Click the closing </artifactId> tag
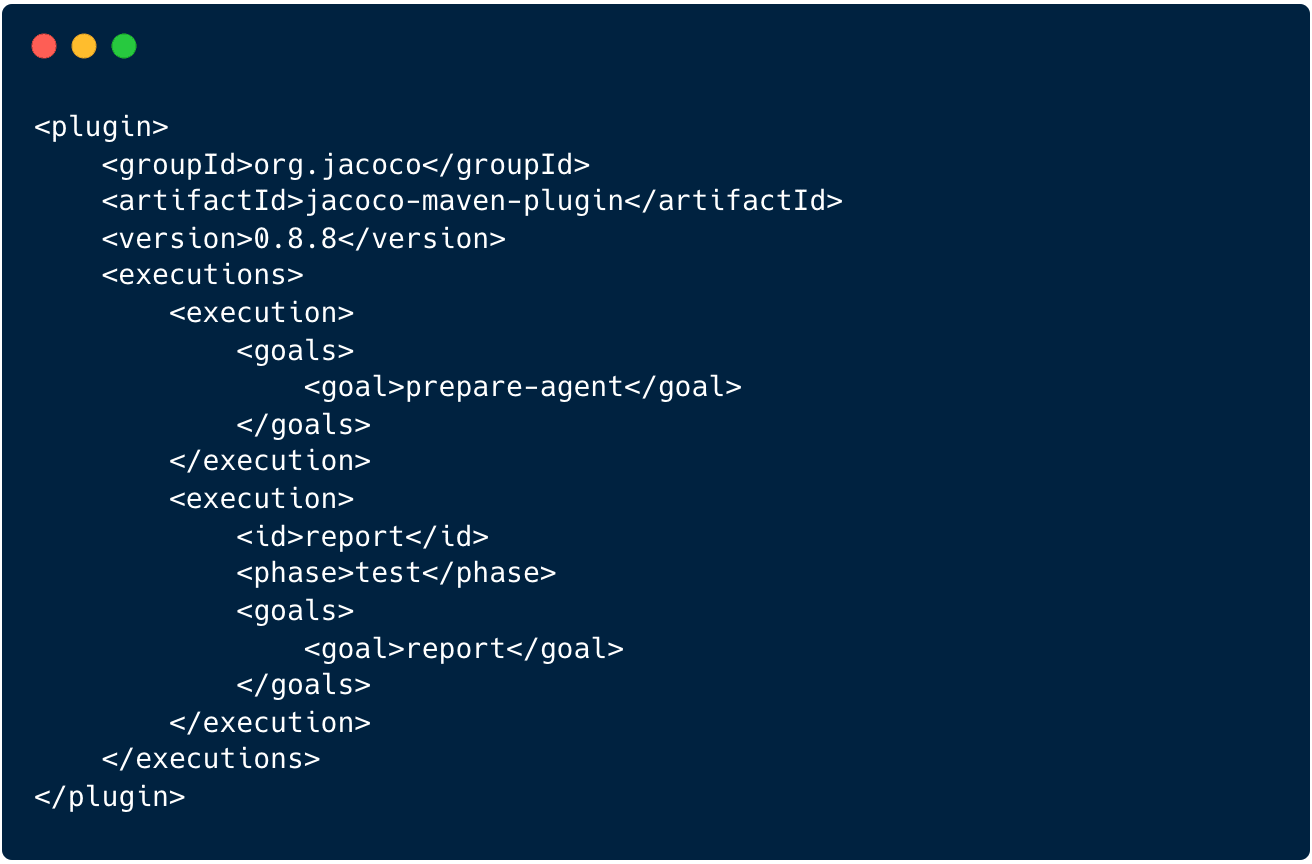The height and width of the screenshot is (864, 1312). 733,201
